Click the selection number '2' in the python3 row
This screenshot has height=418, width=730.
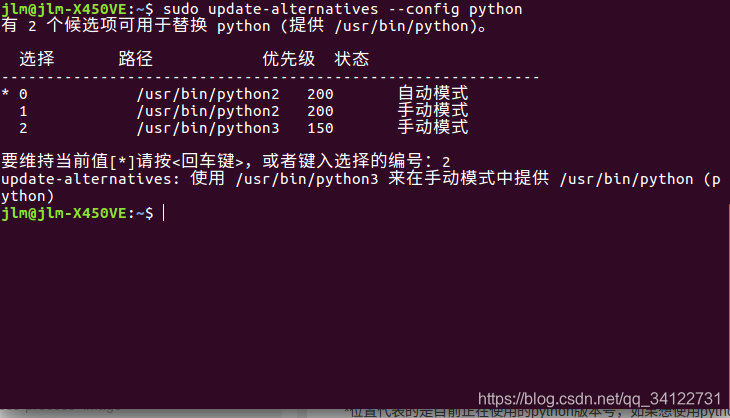(23, 128)
